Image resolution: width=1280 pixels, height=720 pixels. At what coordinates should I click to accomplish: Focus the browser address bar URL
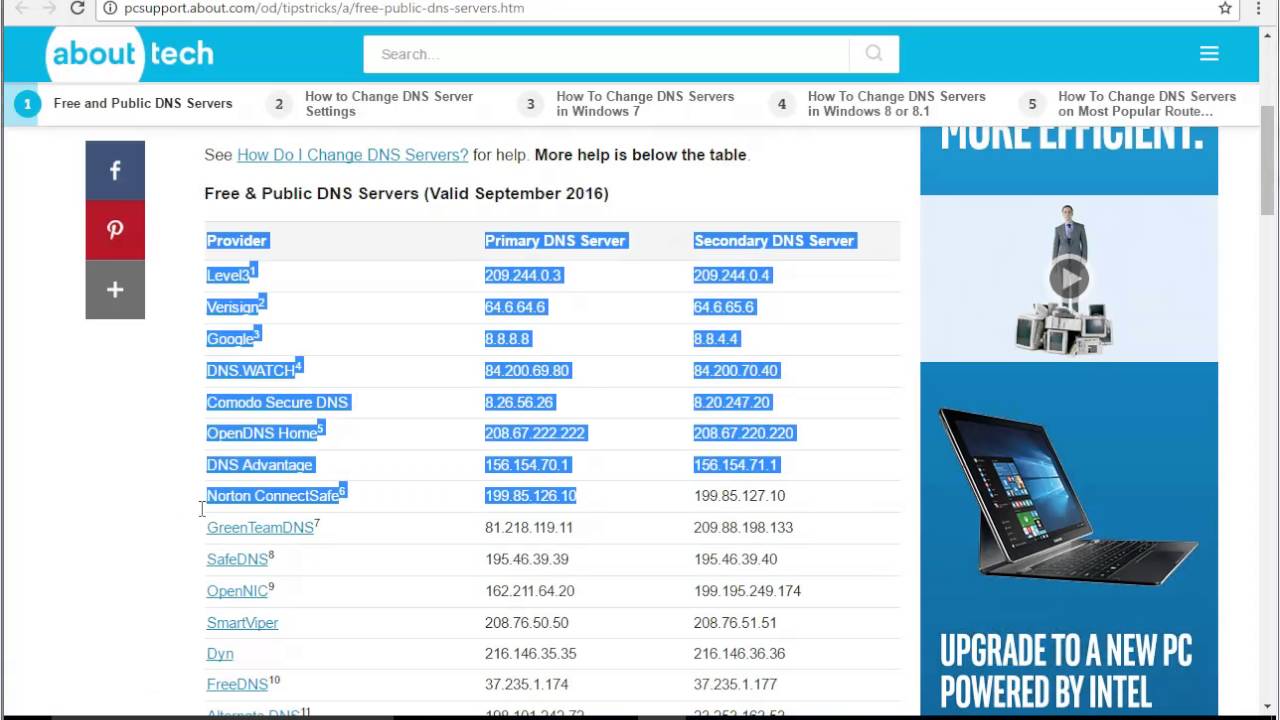click(324, 8)
